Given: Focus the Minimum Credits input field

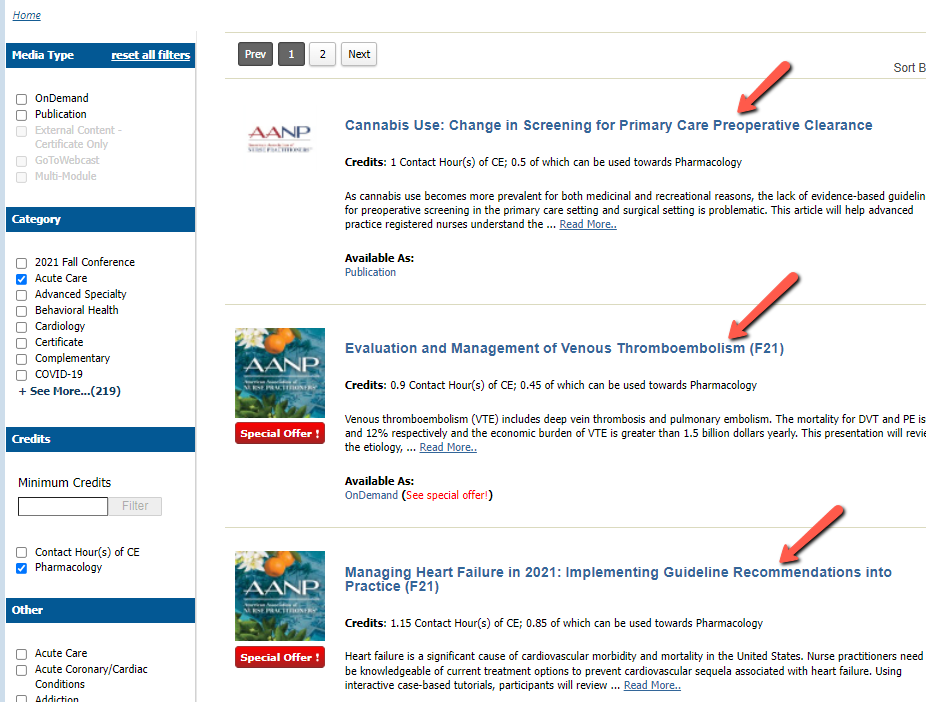Looking at the screenshot, I should pyautogui.click(x=63, y=506).
